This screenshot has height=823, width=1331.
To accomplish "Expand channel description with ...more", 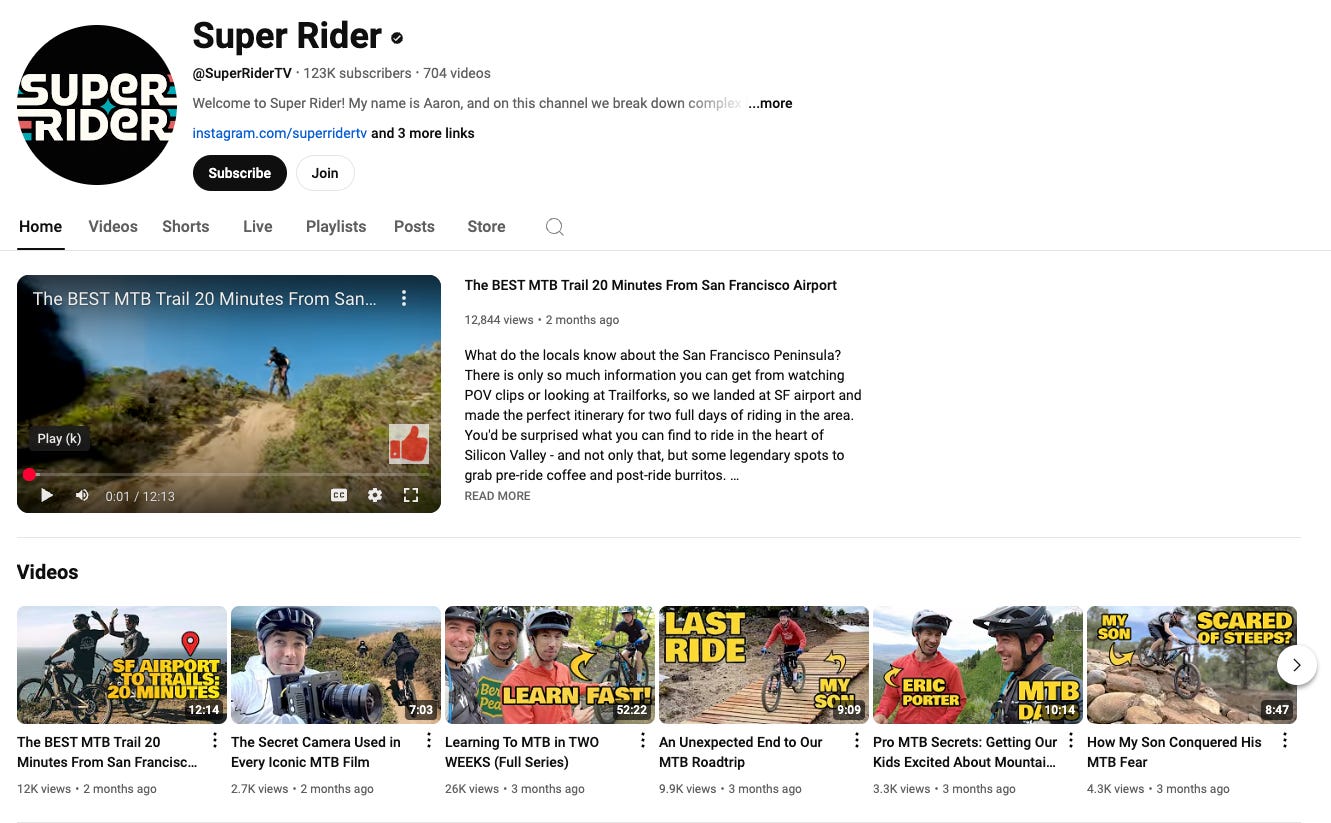I will [x=770, y=103].
